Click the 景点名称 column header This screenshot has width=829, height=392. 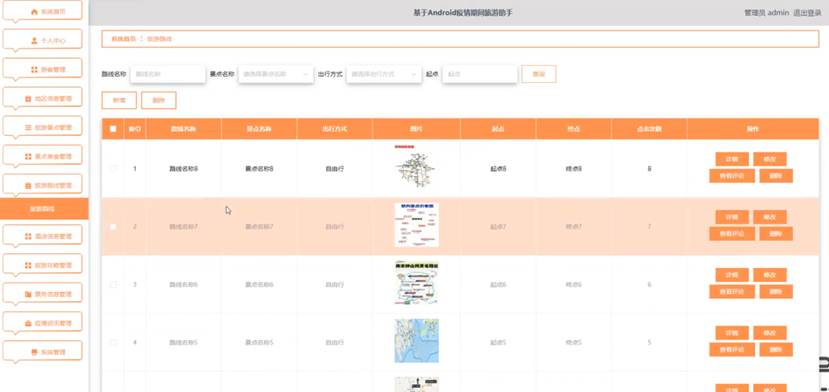(259, 129)
